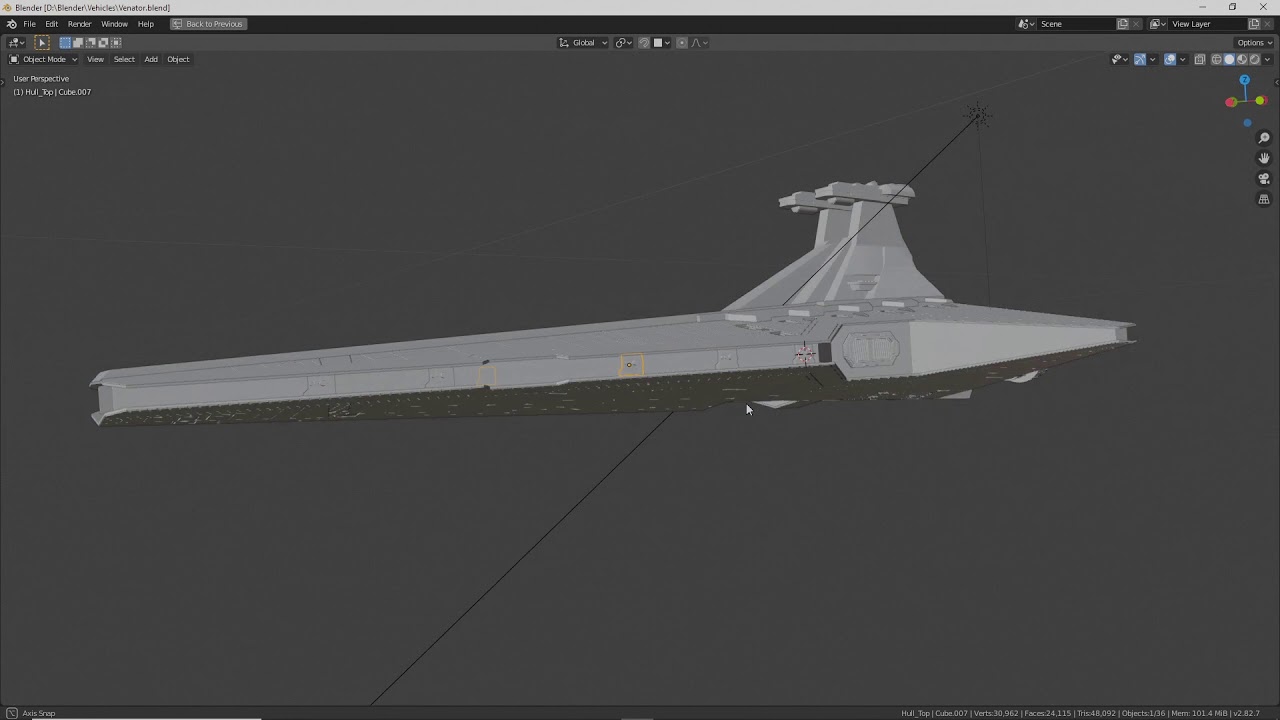Remove the View Layer via X icon
1280x720 pixels.
1268,24
